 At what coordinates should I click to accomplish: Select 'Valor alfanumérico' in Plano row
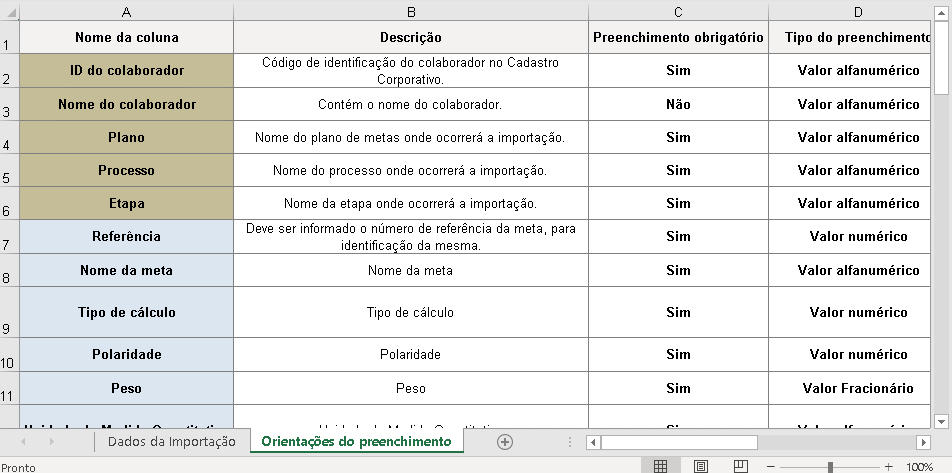[x=849, y=137]
